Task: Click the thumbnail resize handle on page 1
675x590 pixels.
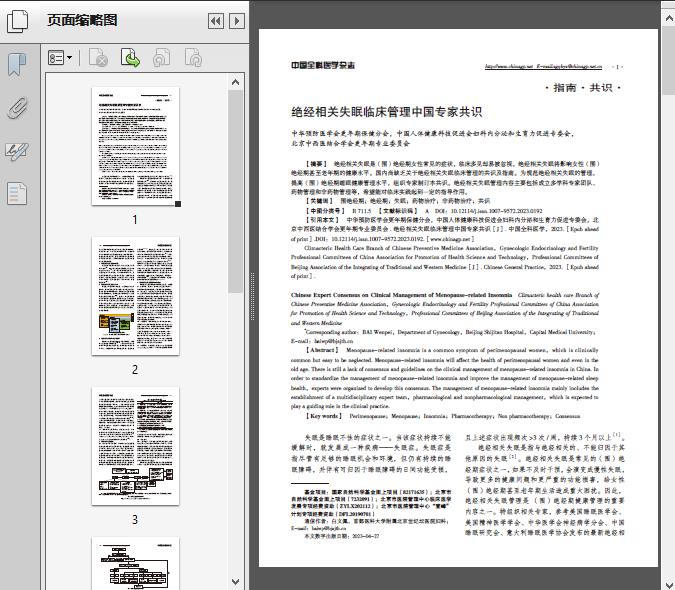Action: click(x=178, y=204)
